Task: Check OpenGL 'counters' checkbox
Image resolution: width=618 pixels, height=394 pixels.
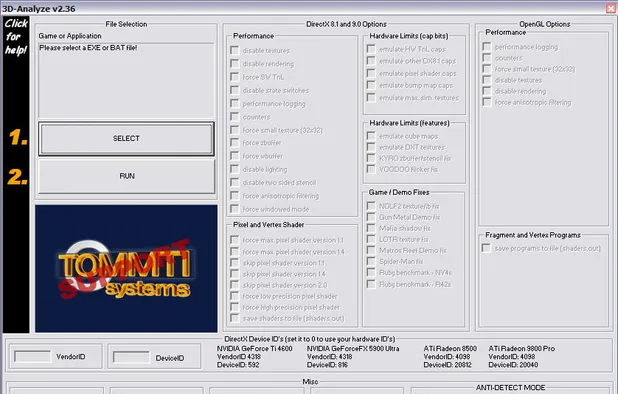Action: [487, 58]
